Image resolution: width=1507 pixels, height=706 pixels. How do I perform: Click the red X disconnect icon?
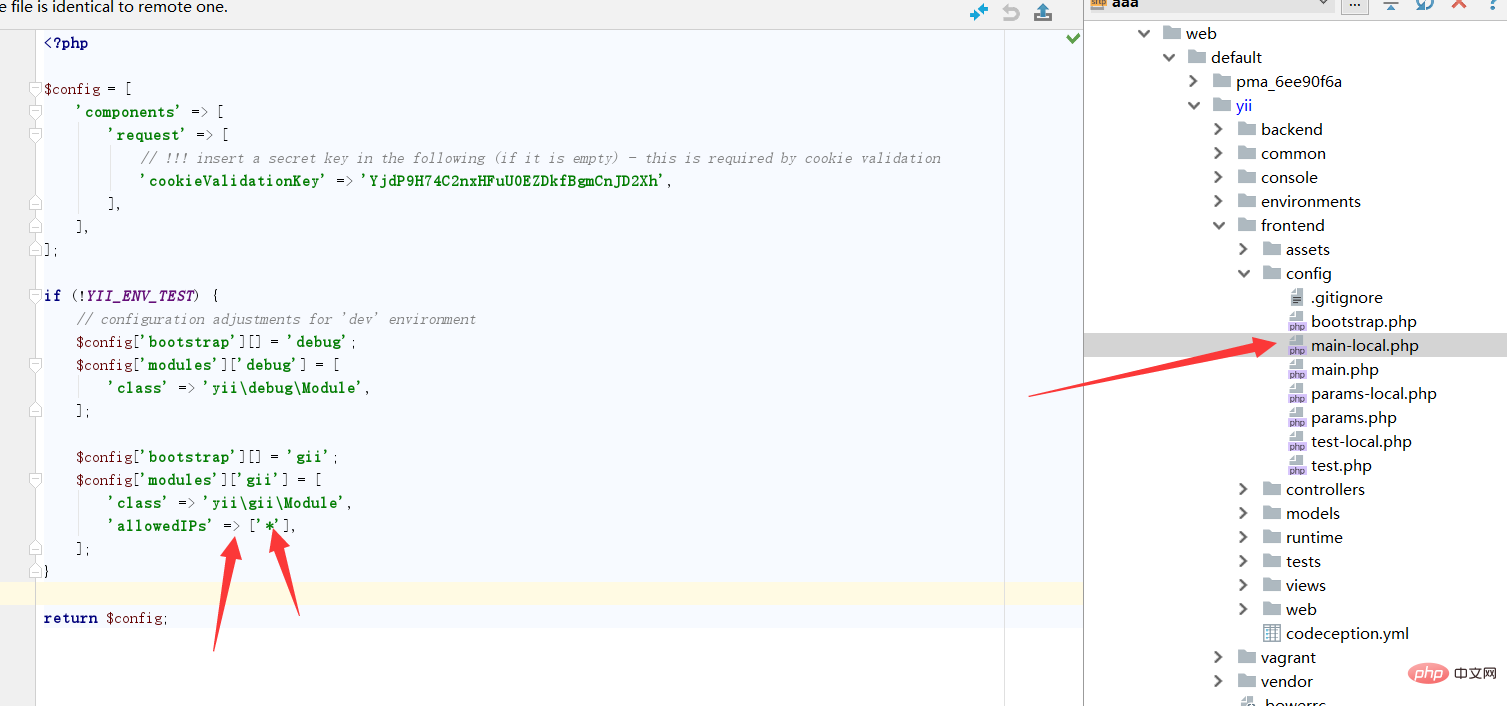(1459, 4)
